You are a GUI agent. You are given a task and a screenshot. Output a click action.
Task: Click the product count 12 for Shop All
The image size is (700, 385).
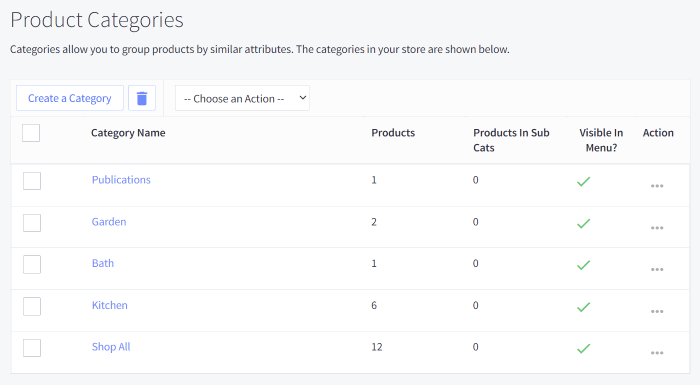[377, 347]
